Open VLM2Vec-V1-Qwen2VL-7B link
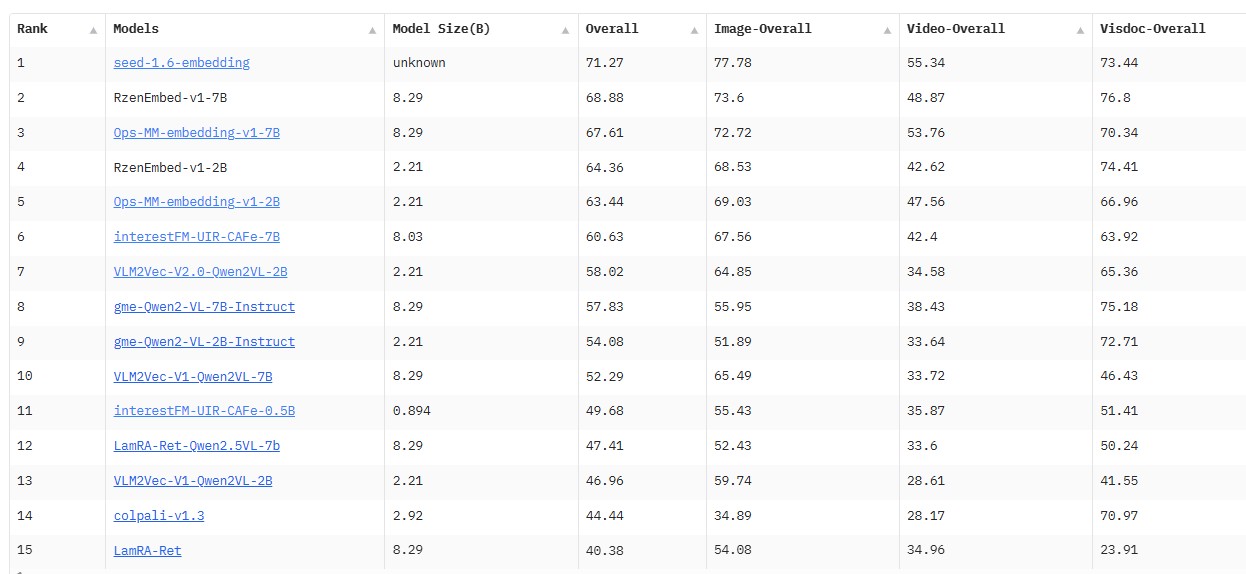Viewport: 1246px width, 574px height. tap(192, 376)
